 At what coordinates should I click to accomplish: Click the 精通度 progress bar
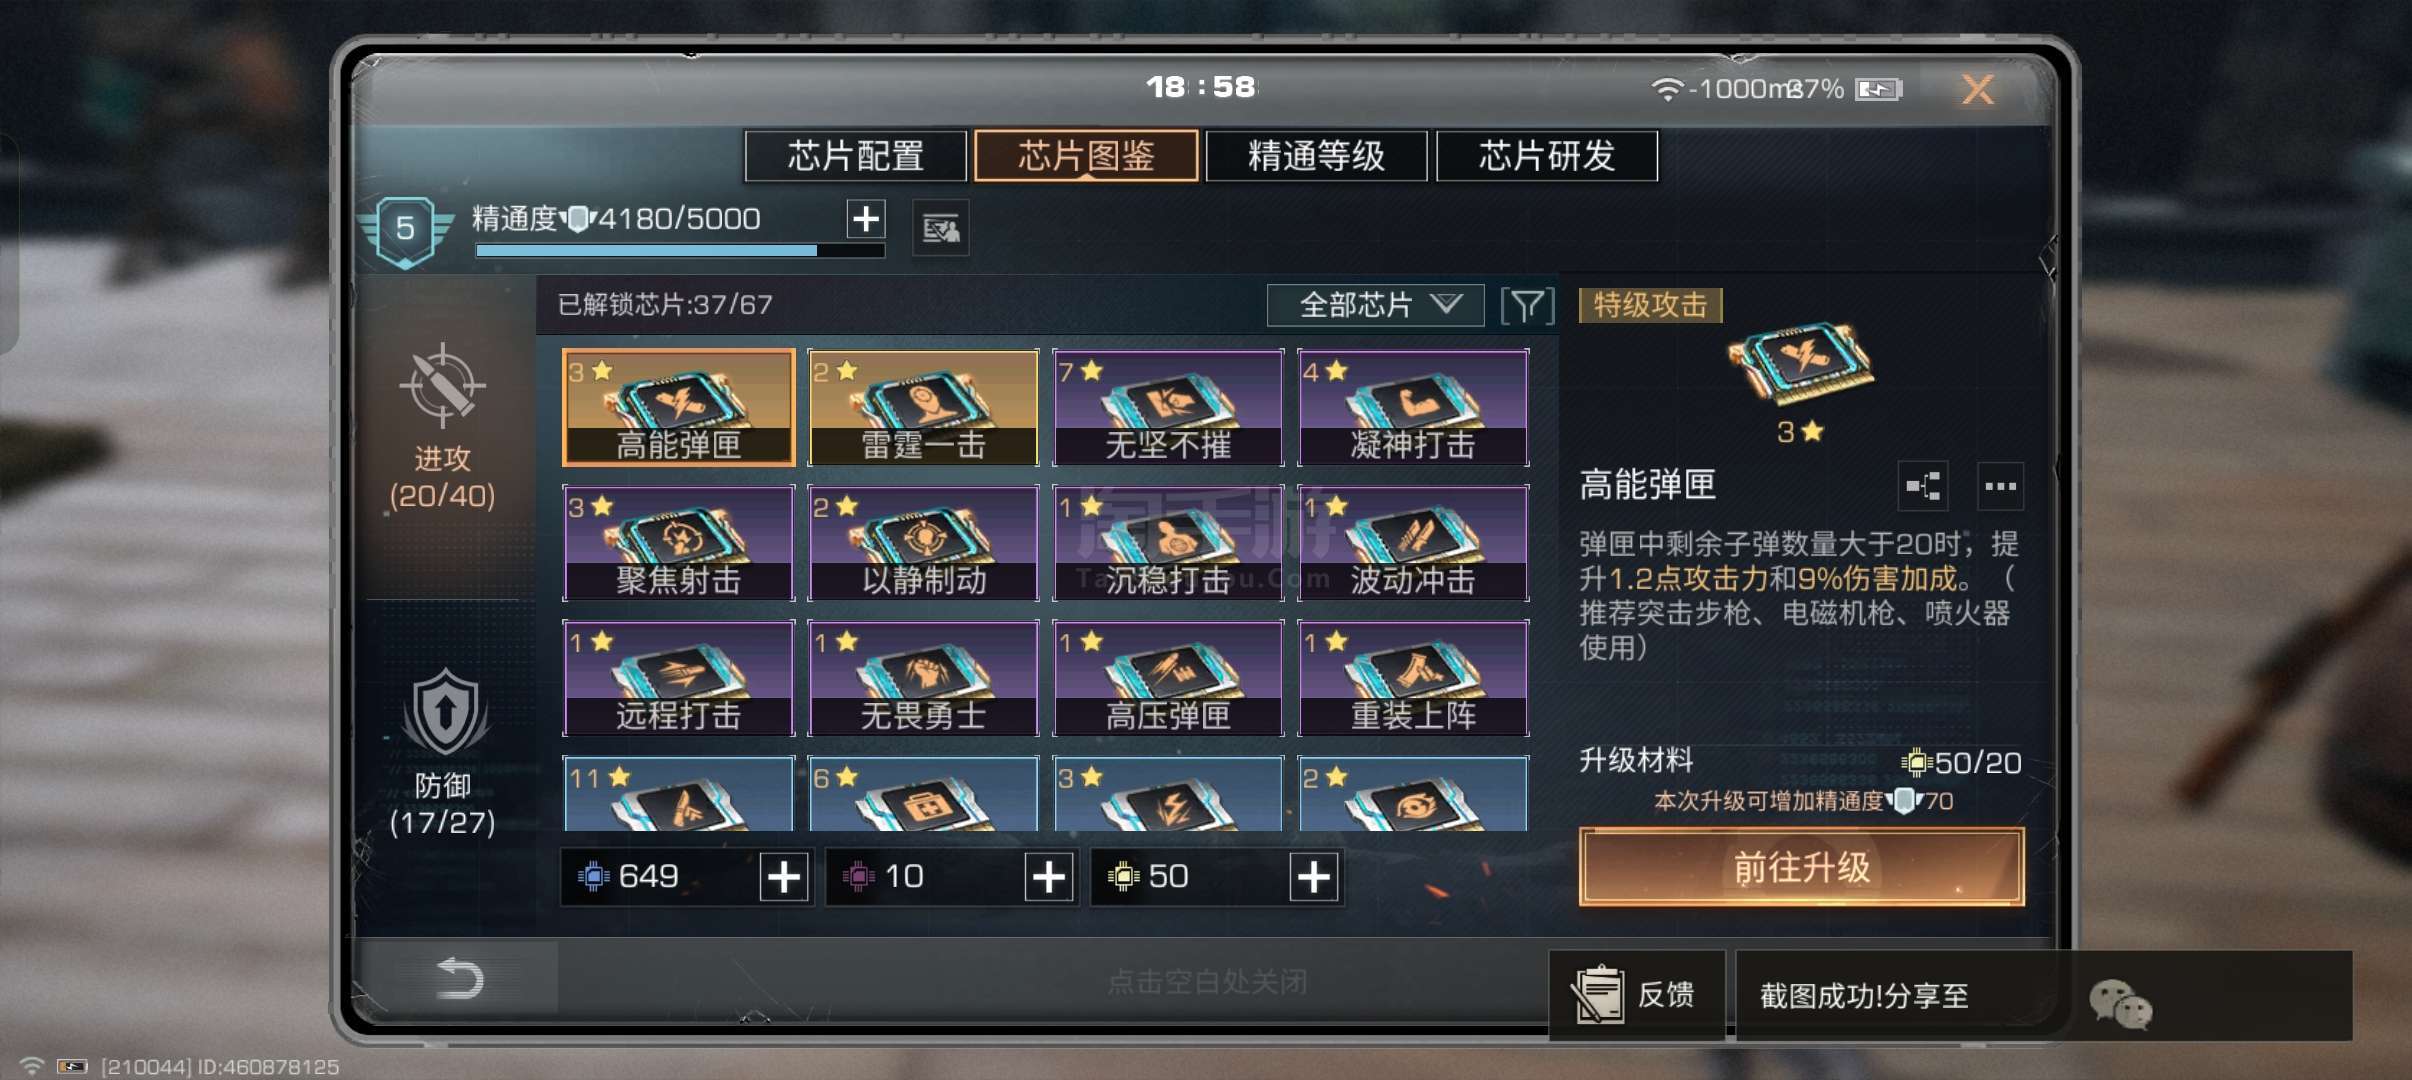coord(680,250)
